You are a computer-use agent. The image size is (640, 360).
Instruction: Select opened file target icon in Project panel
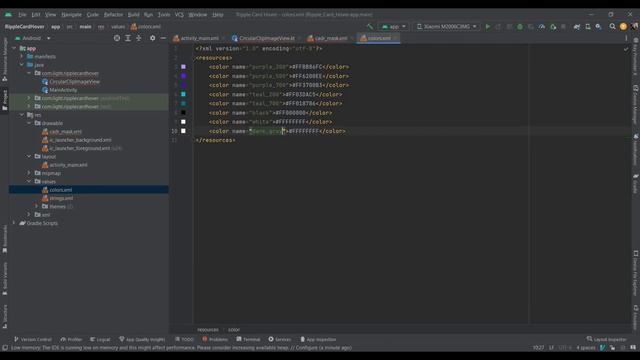point(117,38)
